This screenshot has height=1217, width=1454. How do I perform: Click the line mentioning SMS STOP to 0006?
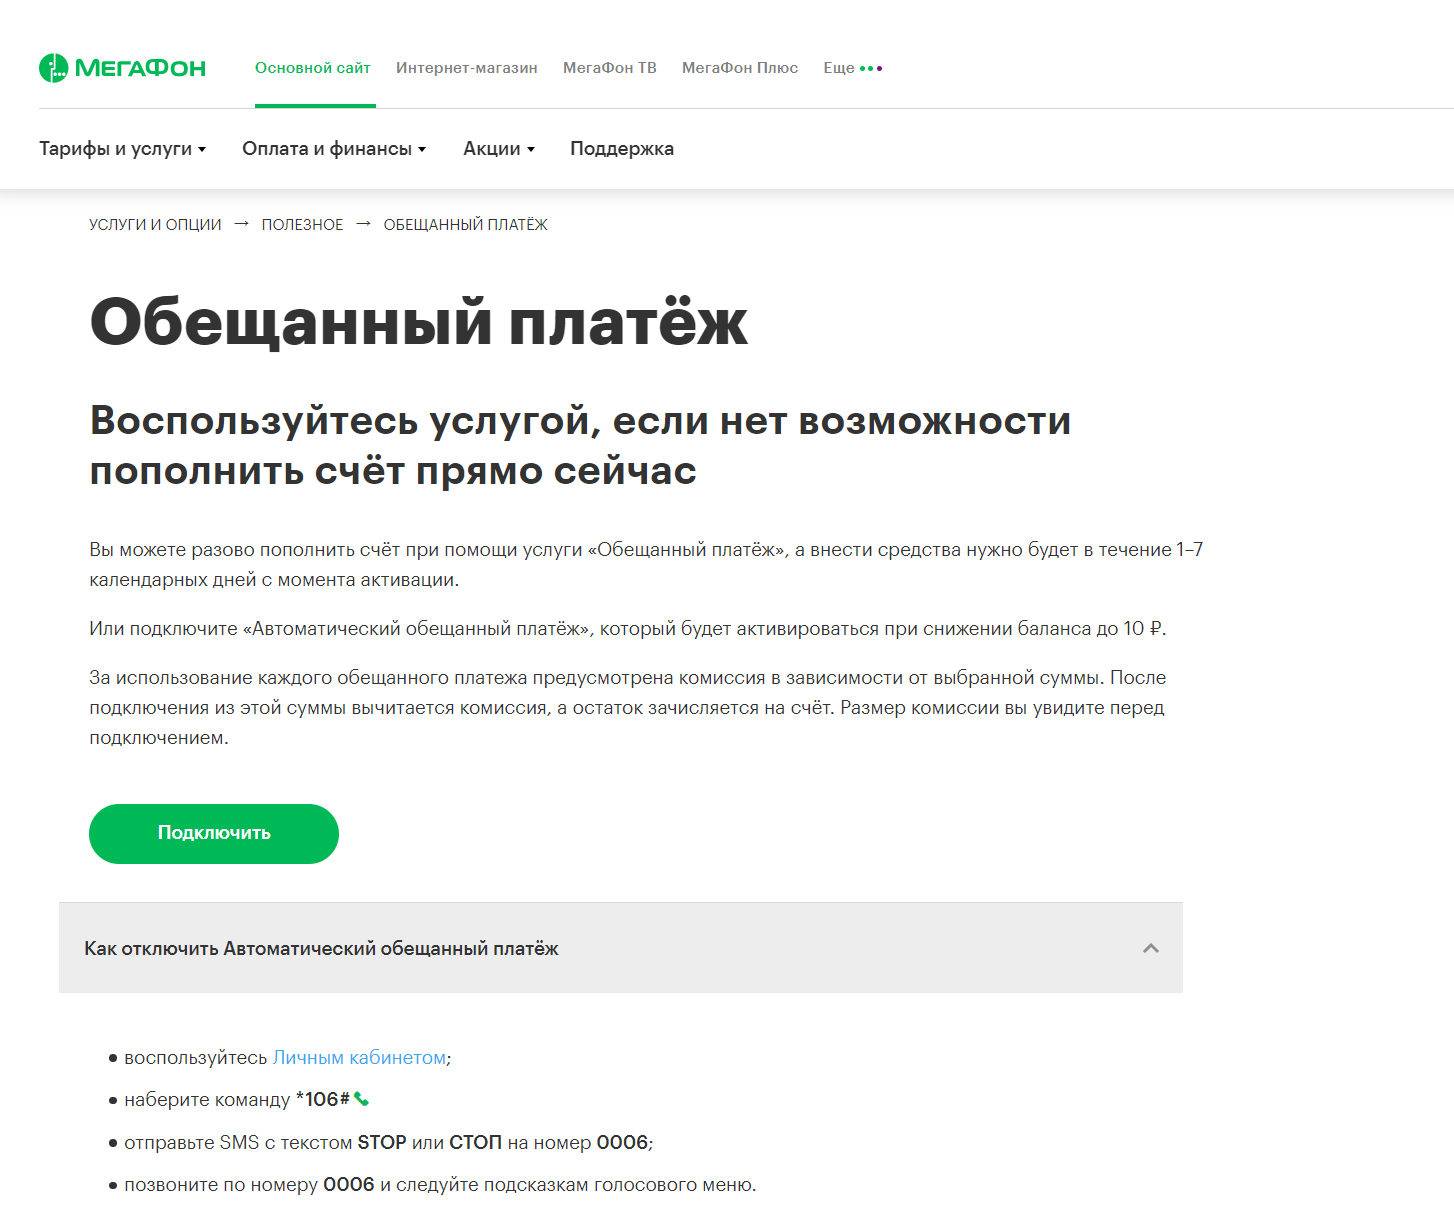[388, 1142]
